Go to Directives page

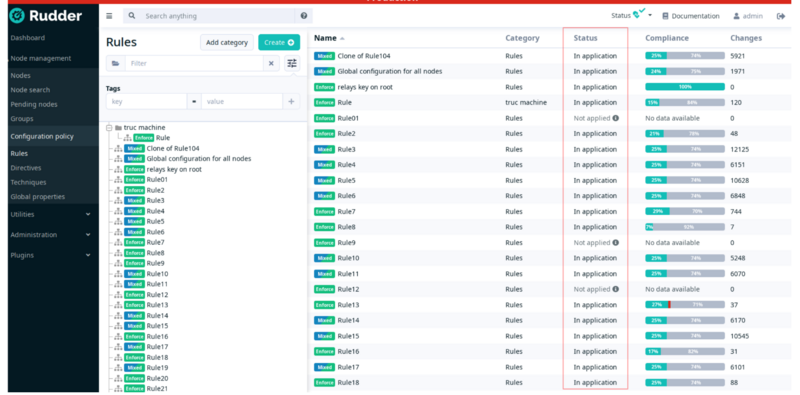26,168
